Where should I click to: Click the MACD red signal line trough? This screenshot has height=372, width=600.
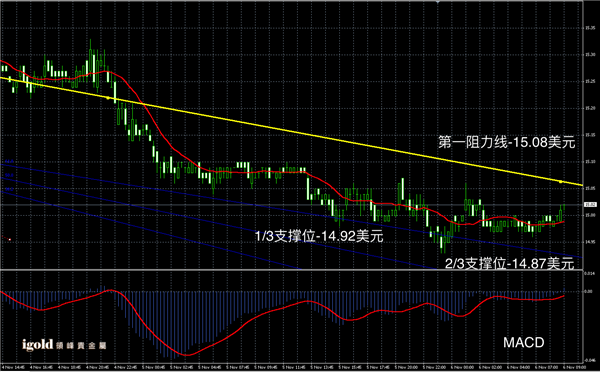[186, 355]
